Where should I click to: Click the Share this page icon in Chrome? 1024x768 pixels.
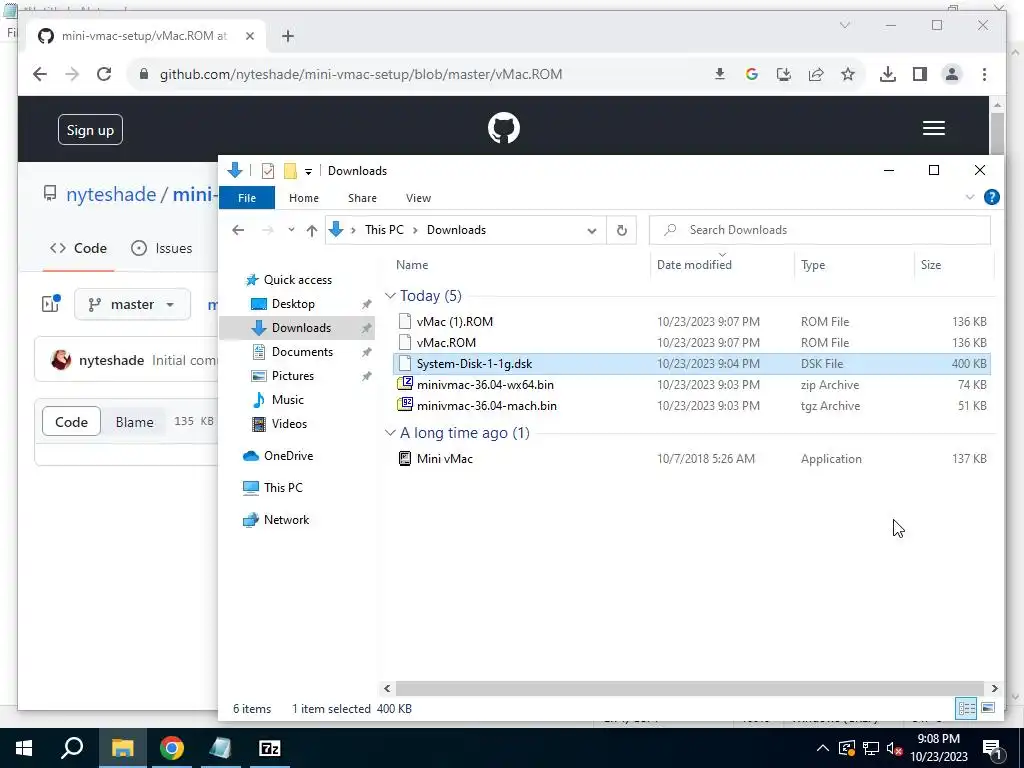[816, 74]
